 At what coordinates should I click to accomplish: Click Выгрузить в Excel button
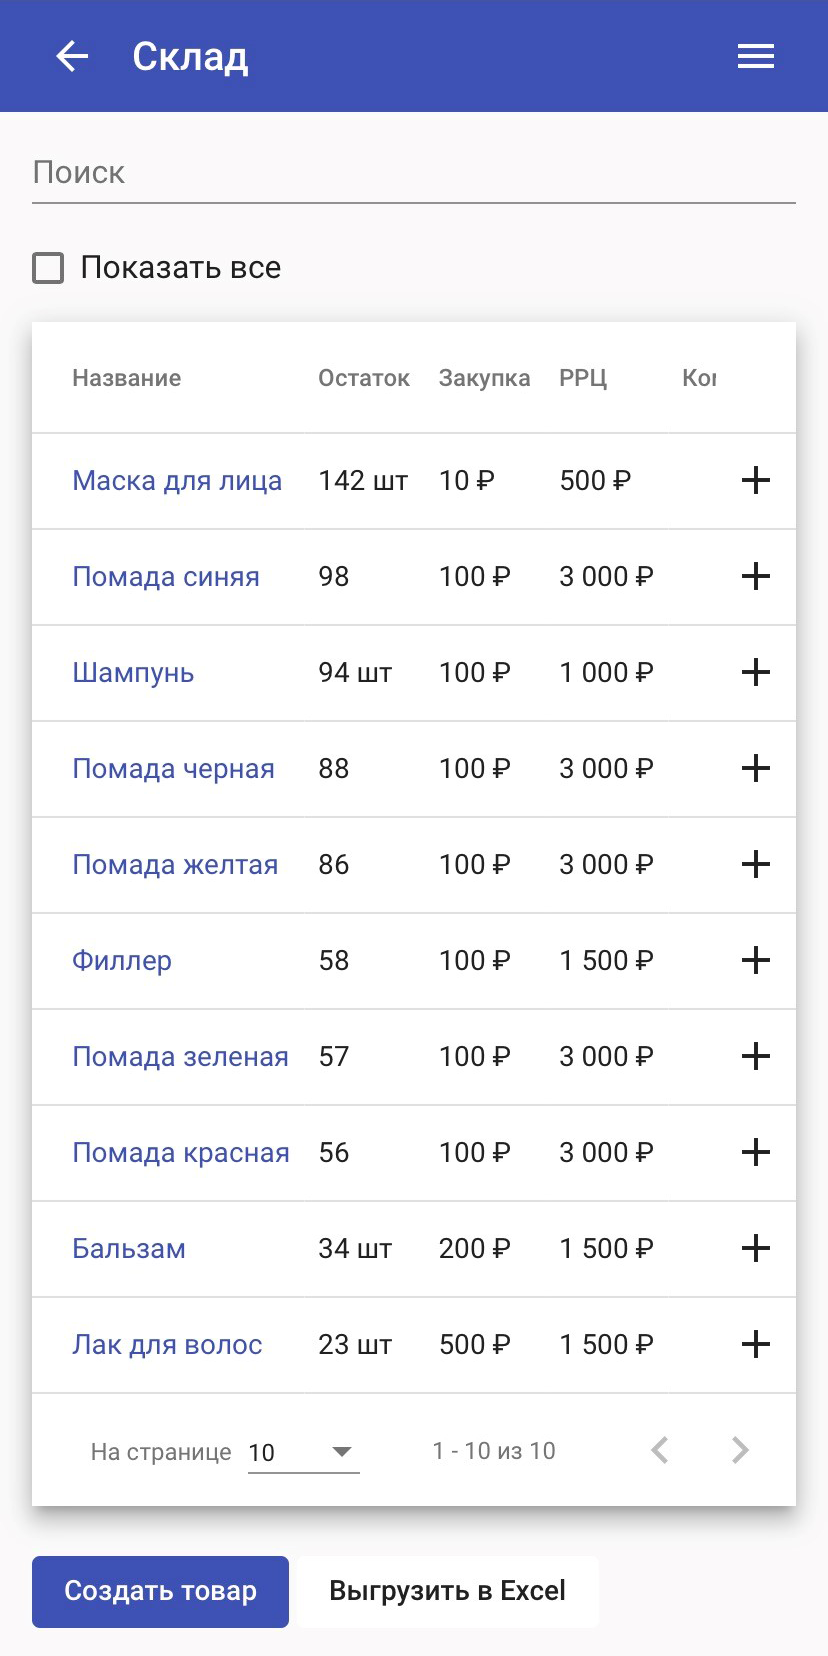447,1591
